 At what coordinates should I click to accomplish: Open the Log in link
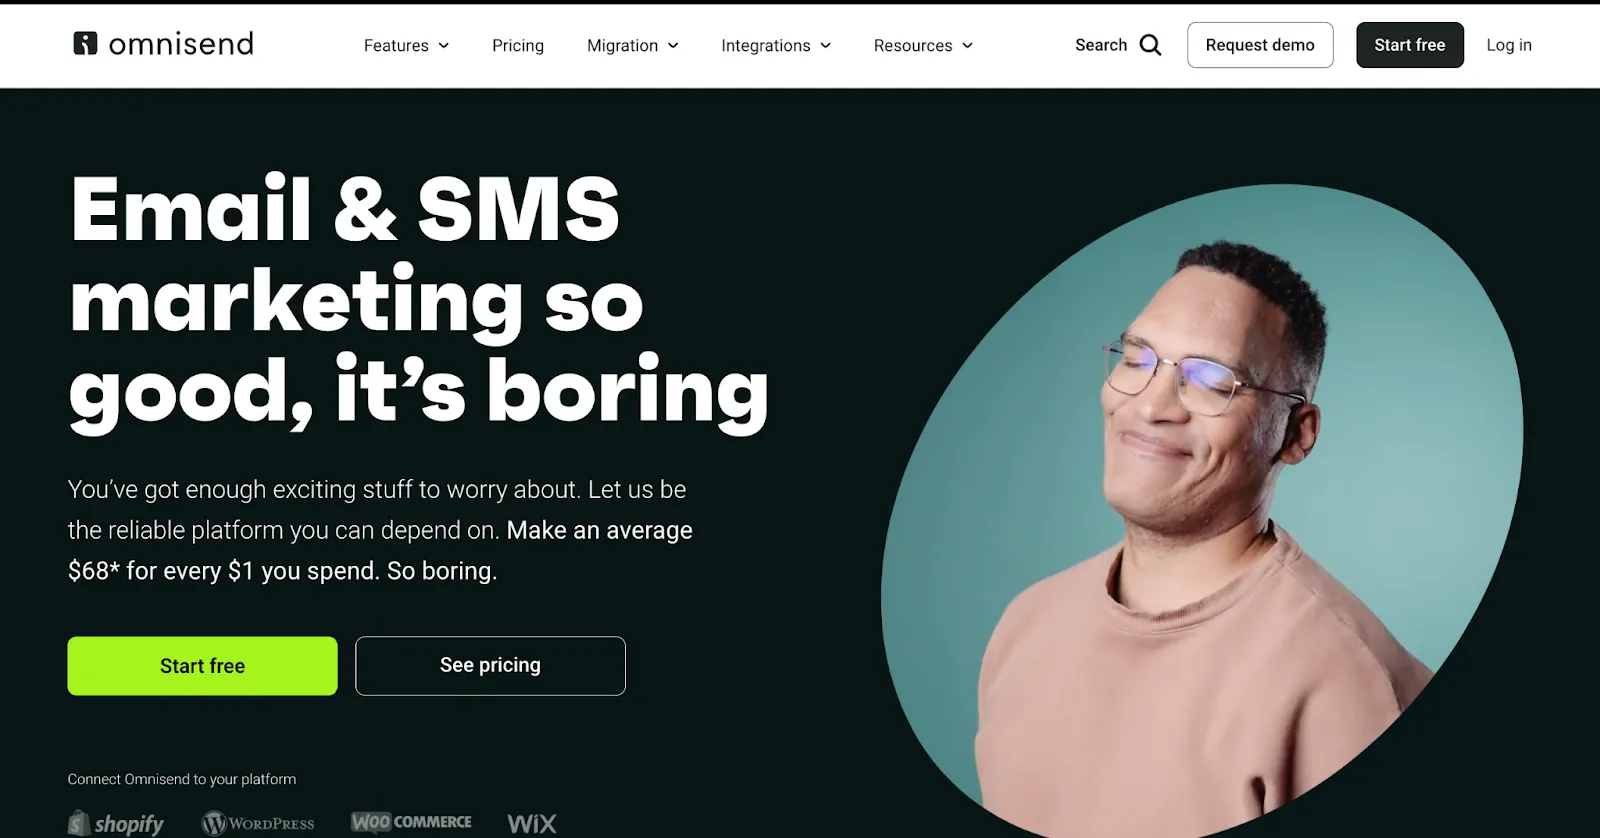coord(1509,45)
